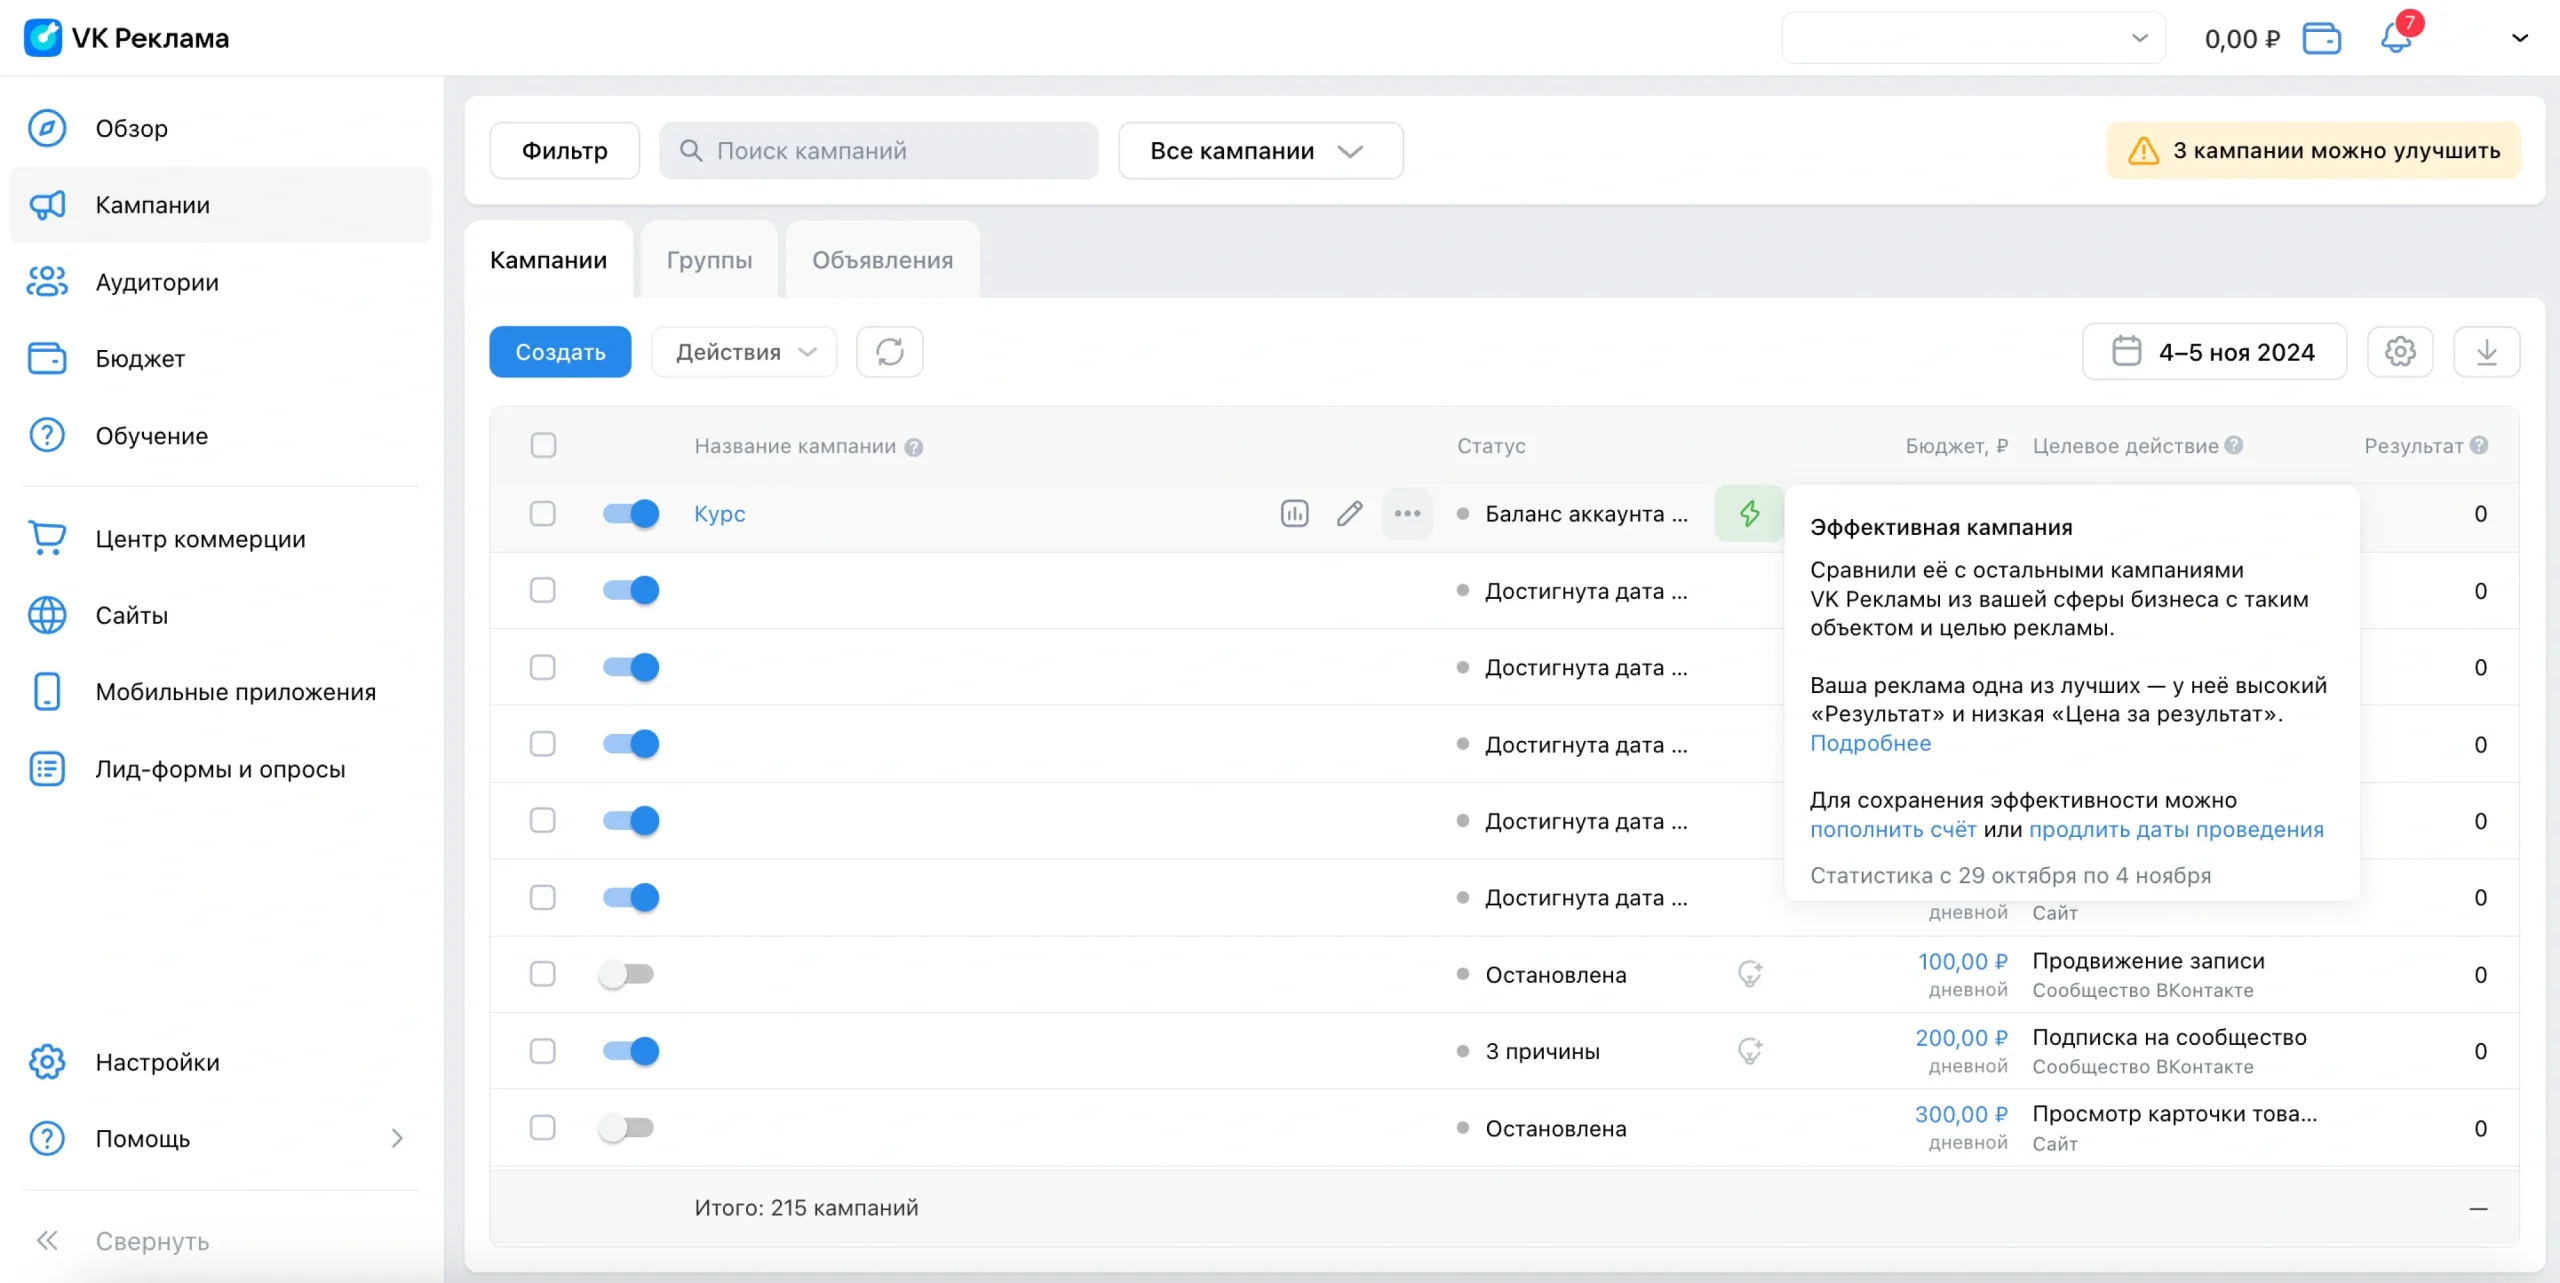Click the blue Создать button
The image size is (2560, 1283).
tap(560, 352)
